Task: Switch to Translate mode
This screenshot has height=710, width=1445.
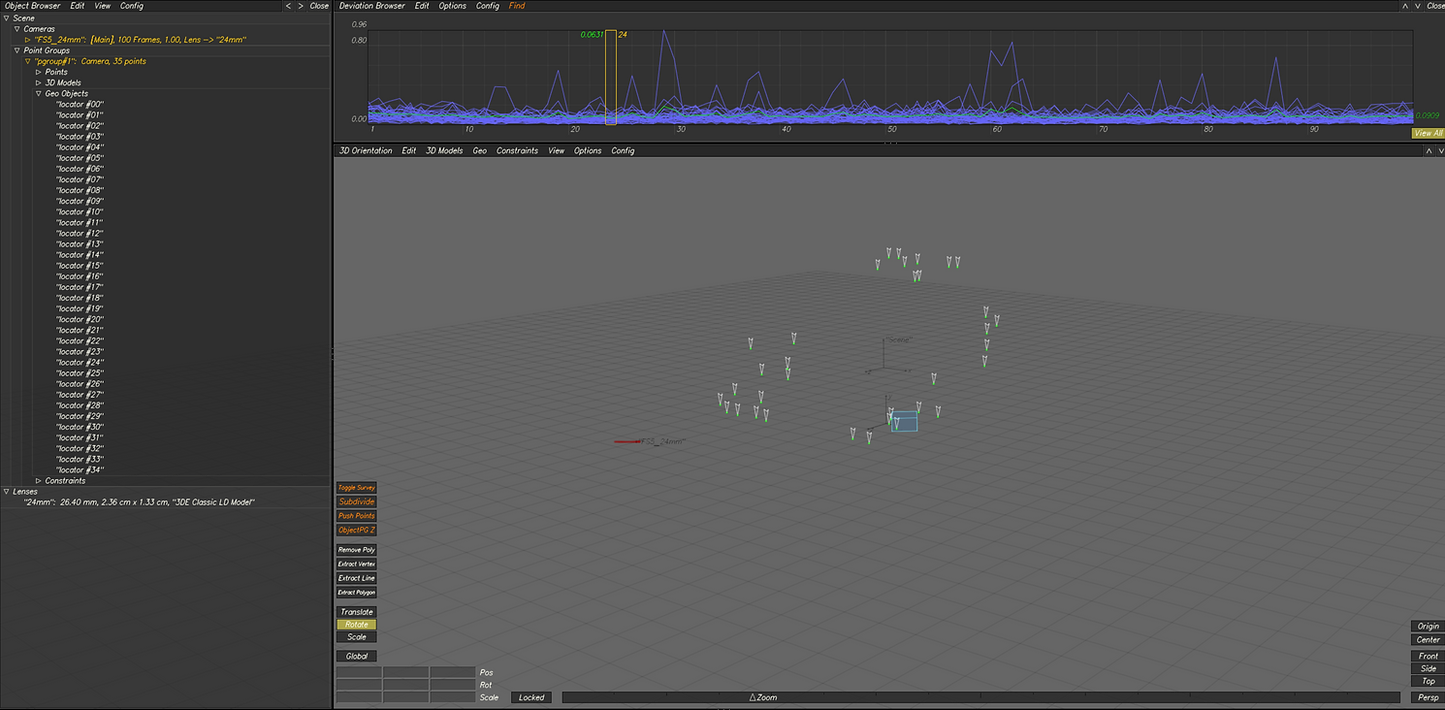Action: (x=356, y=612)
